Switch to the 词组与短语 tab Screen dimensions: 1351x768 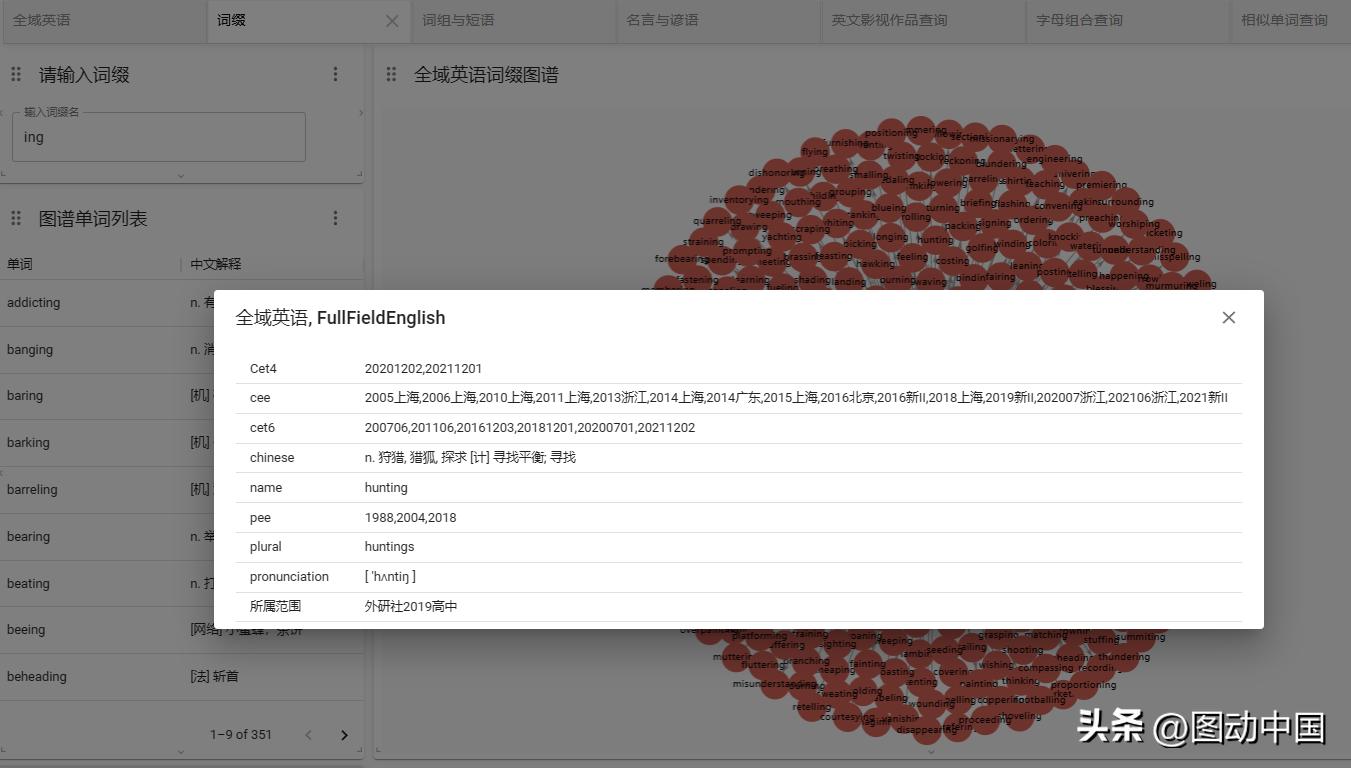click(513, 20)
